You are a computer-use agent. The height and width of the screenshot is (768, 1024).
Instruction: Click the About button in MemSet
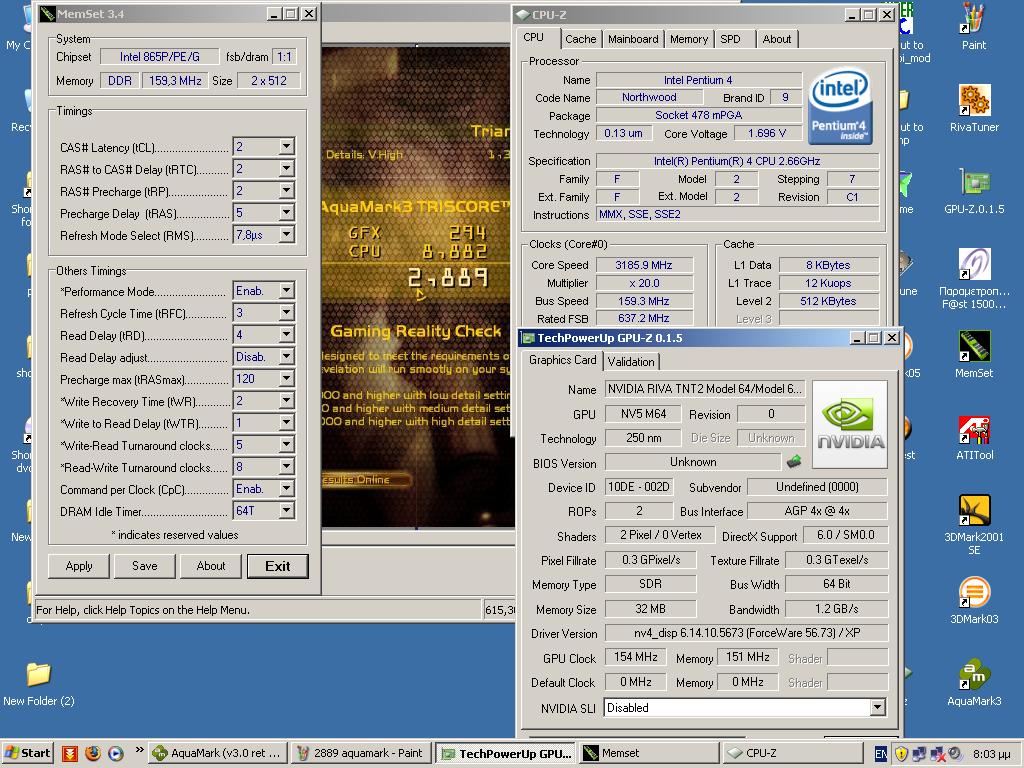211,566
